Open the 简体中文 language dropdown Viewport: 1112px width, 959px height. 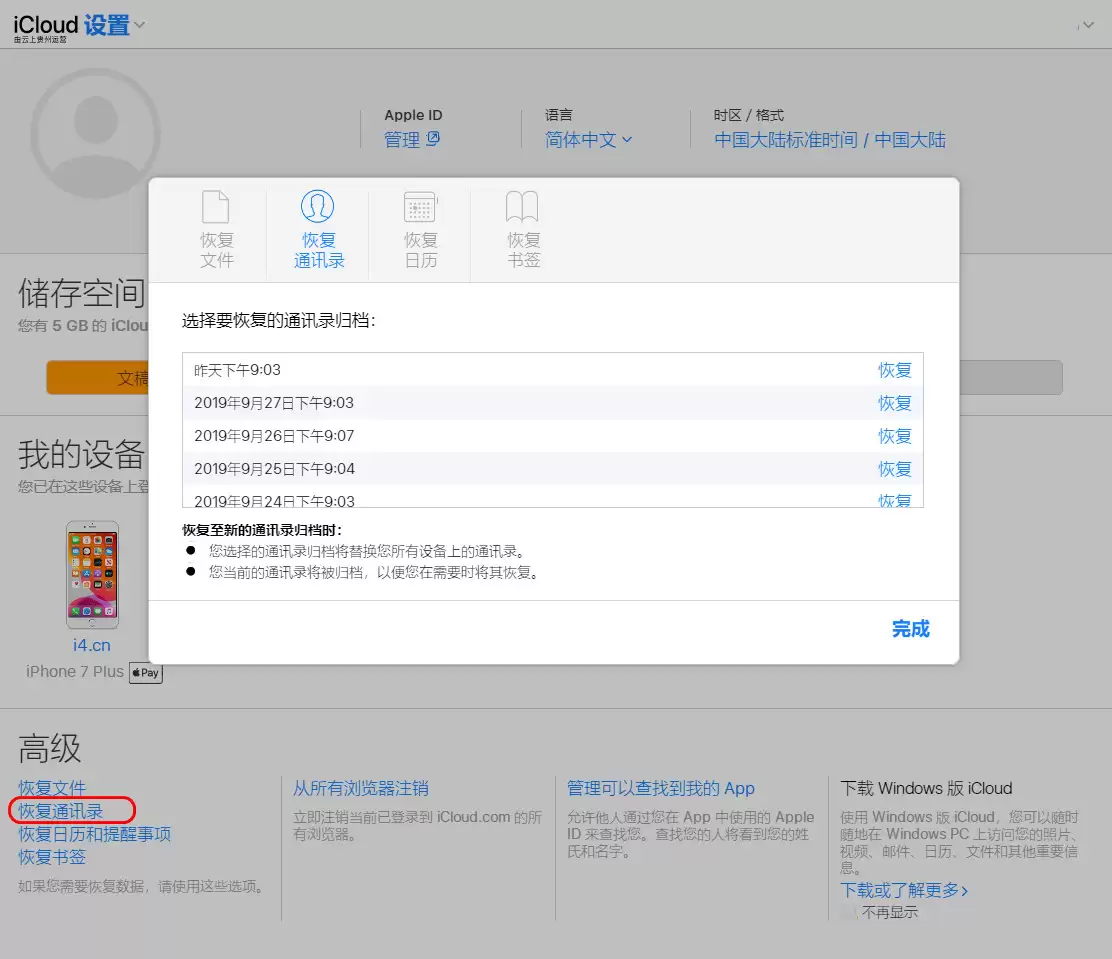pyautogui.click(x=588, y=140)
